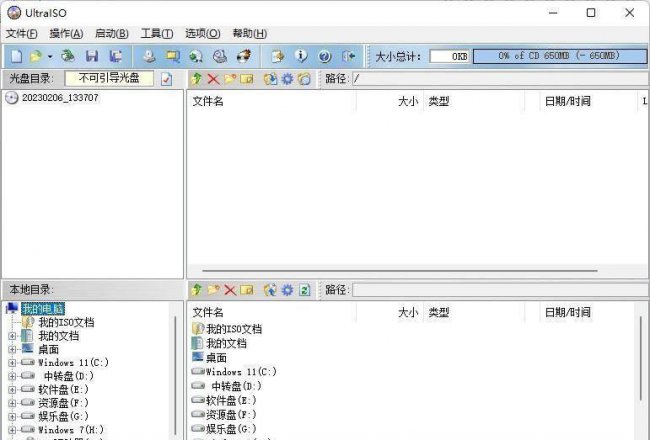Click the lower 路径 field in local pane
Screen dimensions: 650x440
[500, 290]
